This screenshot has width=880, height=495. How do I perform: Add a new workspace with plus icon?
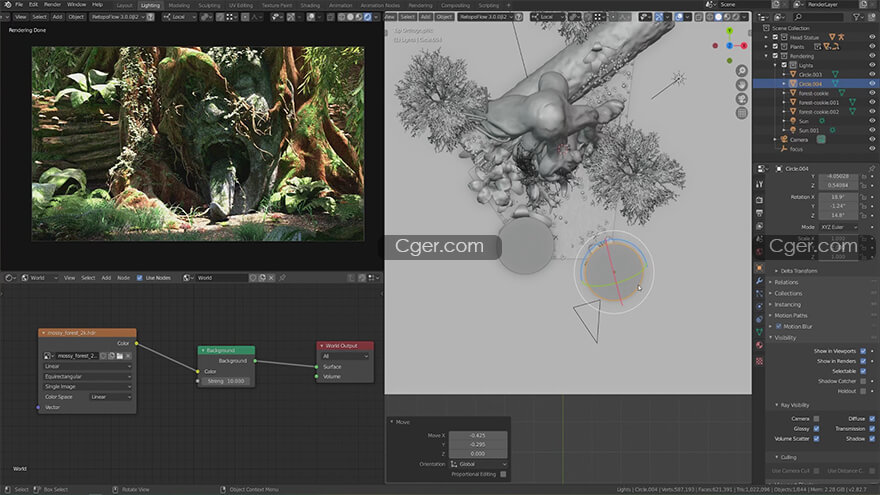point(509,5)
